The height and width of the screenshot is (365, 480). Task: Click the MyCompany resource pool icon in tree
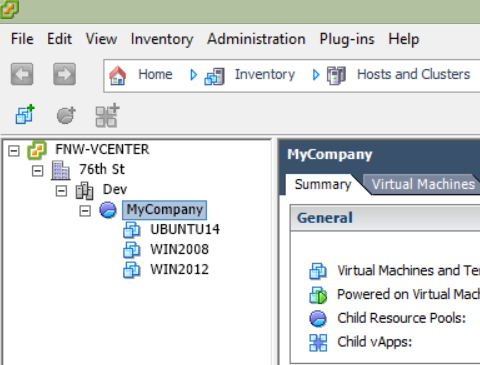point(108,210)
